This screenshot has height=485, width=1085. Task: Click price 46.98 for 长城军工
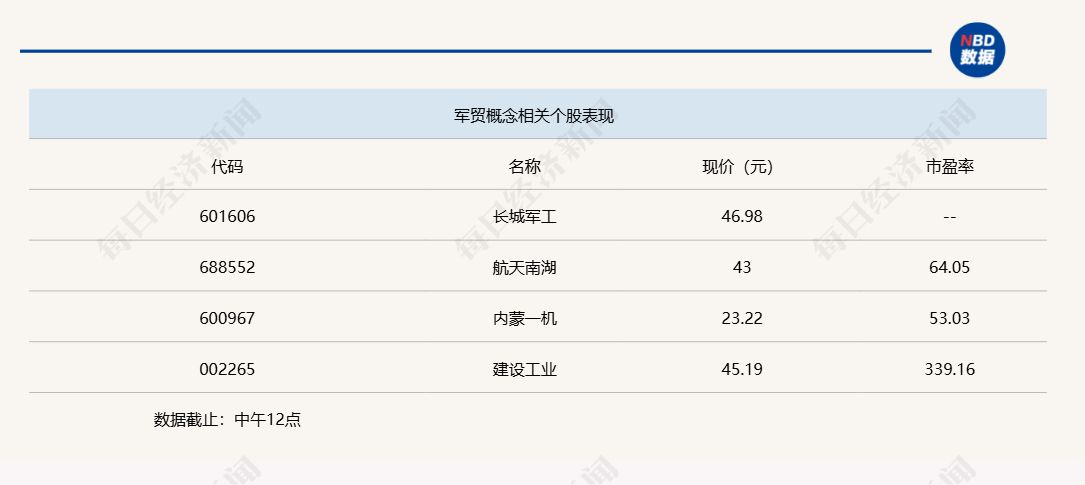741,216
